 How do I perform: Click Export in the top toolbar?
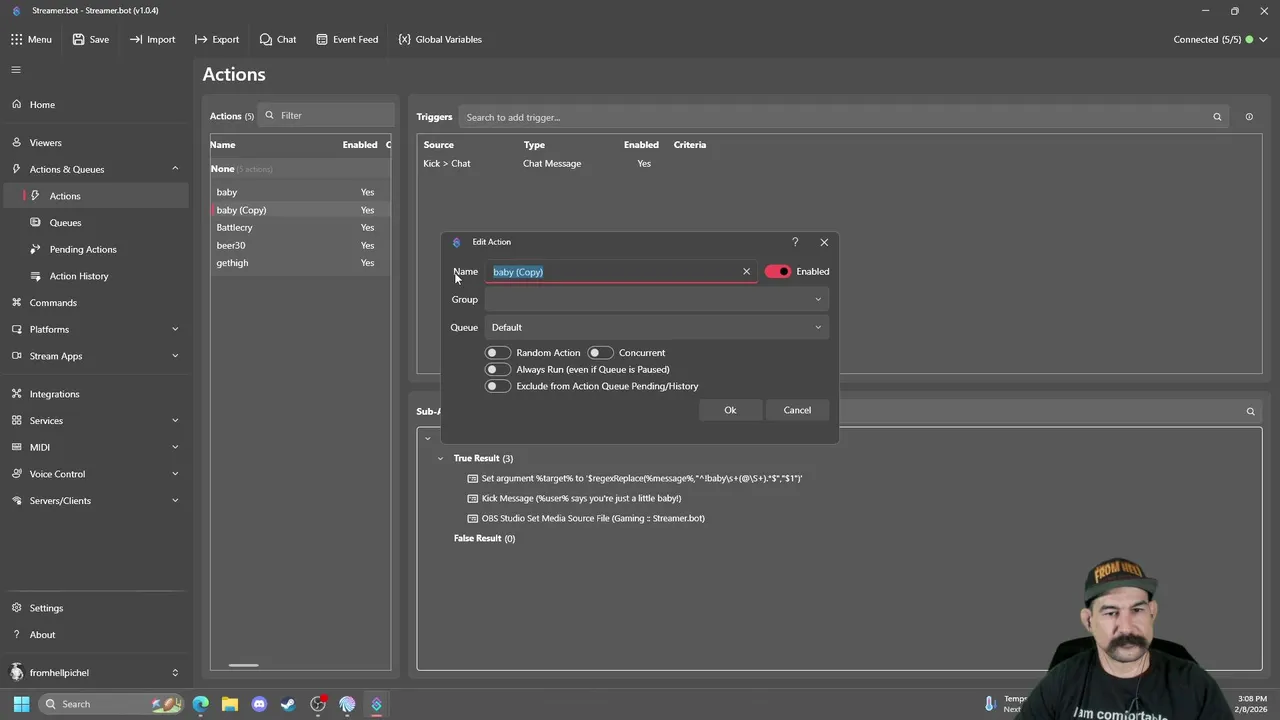coord(217,39)
